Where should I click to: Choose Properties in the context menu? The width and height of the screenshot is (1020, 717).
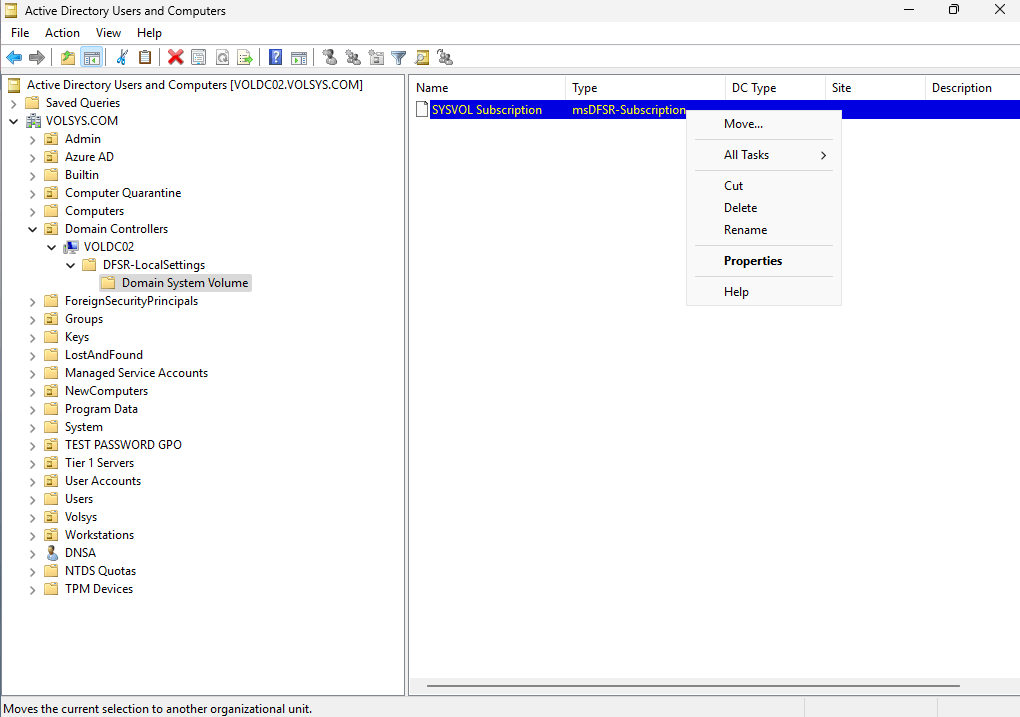coord(752,261)
